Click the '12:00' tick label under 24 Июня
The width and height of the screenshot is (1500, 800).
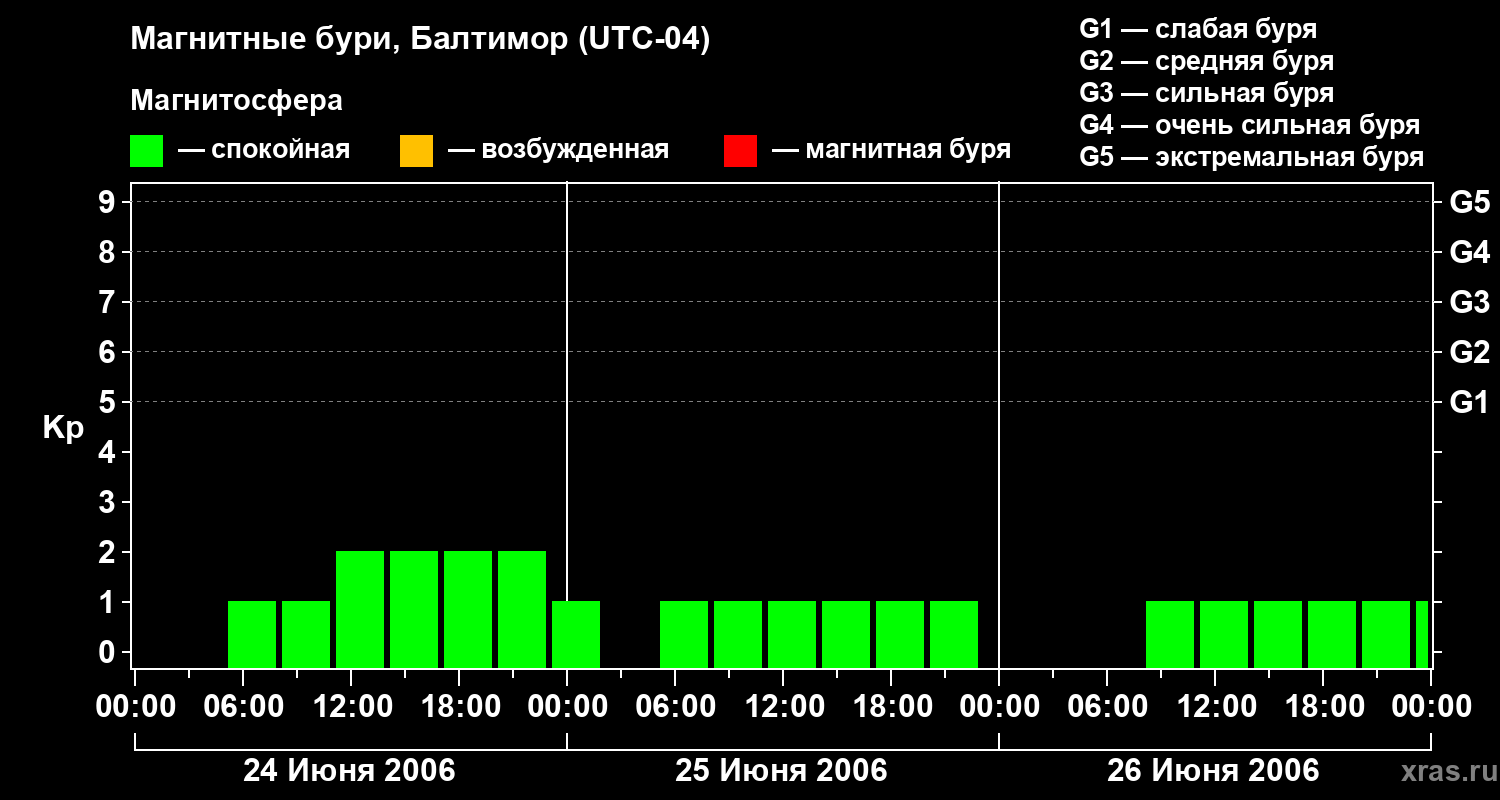[351, 707]
